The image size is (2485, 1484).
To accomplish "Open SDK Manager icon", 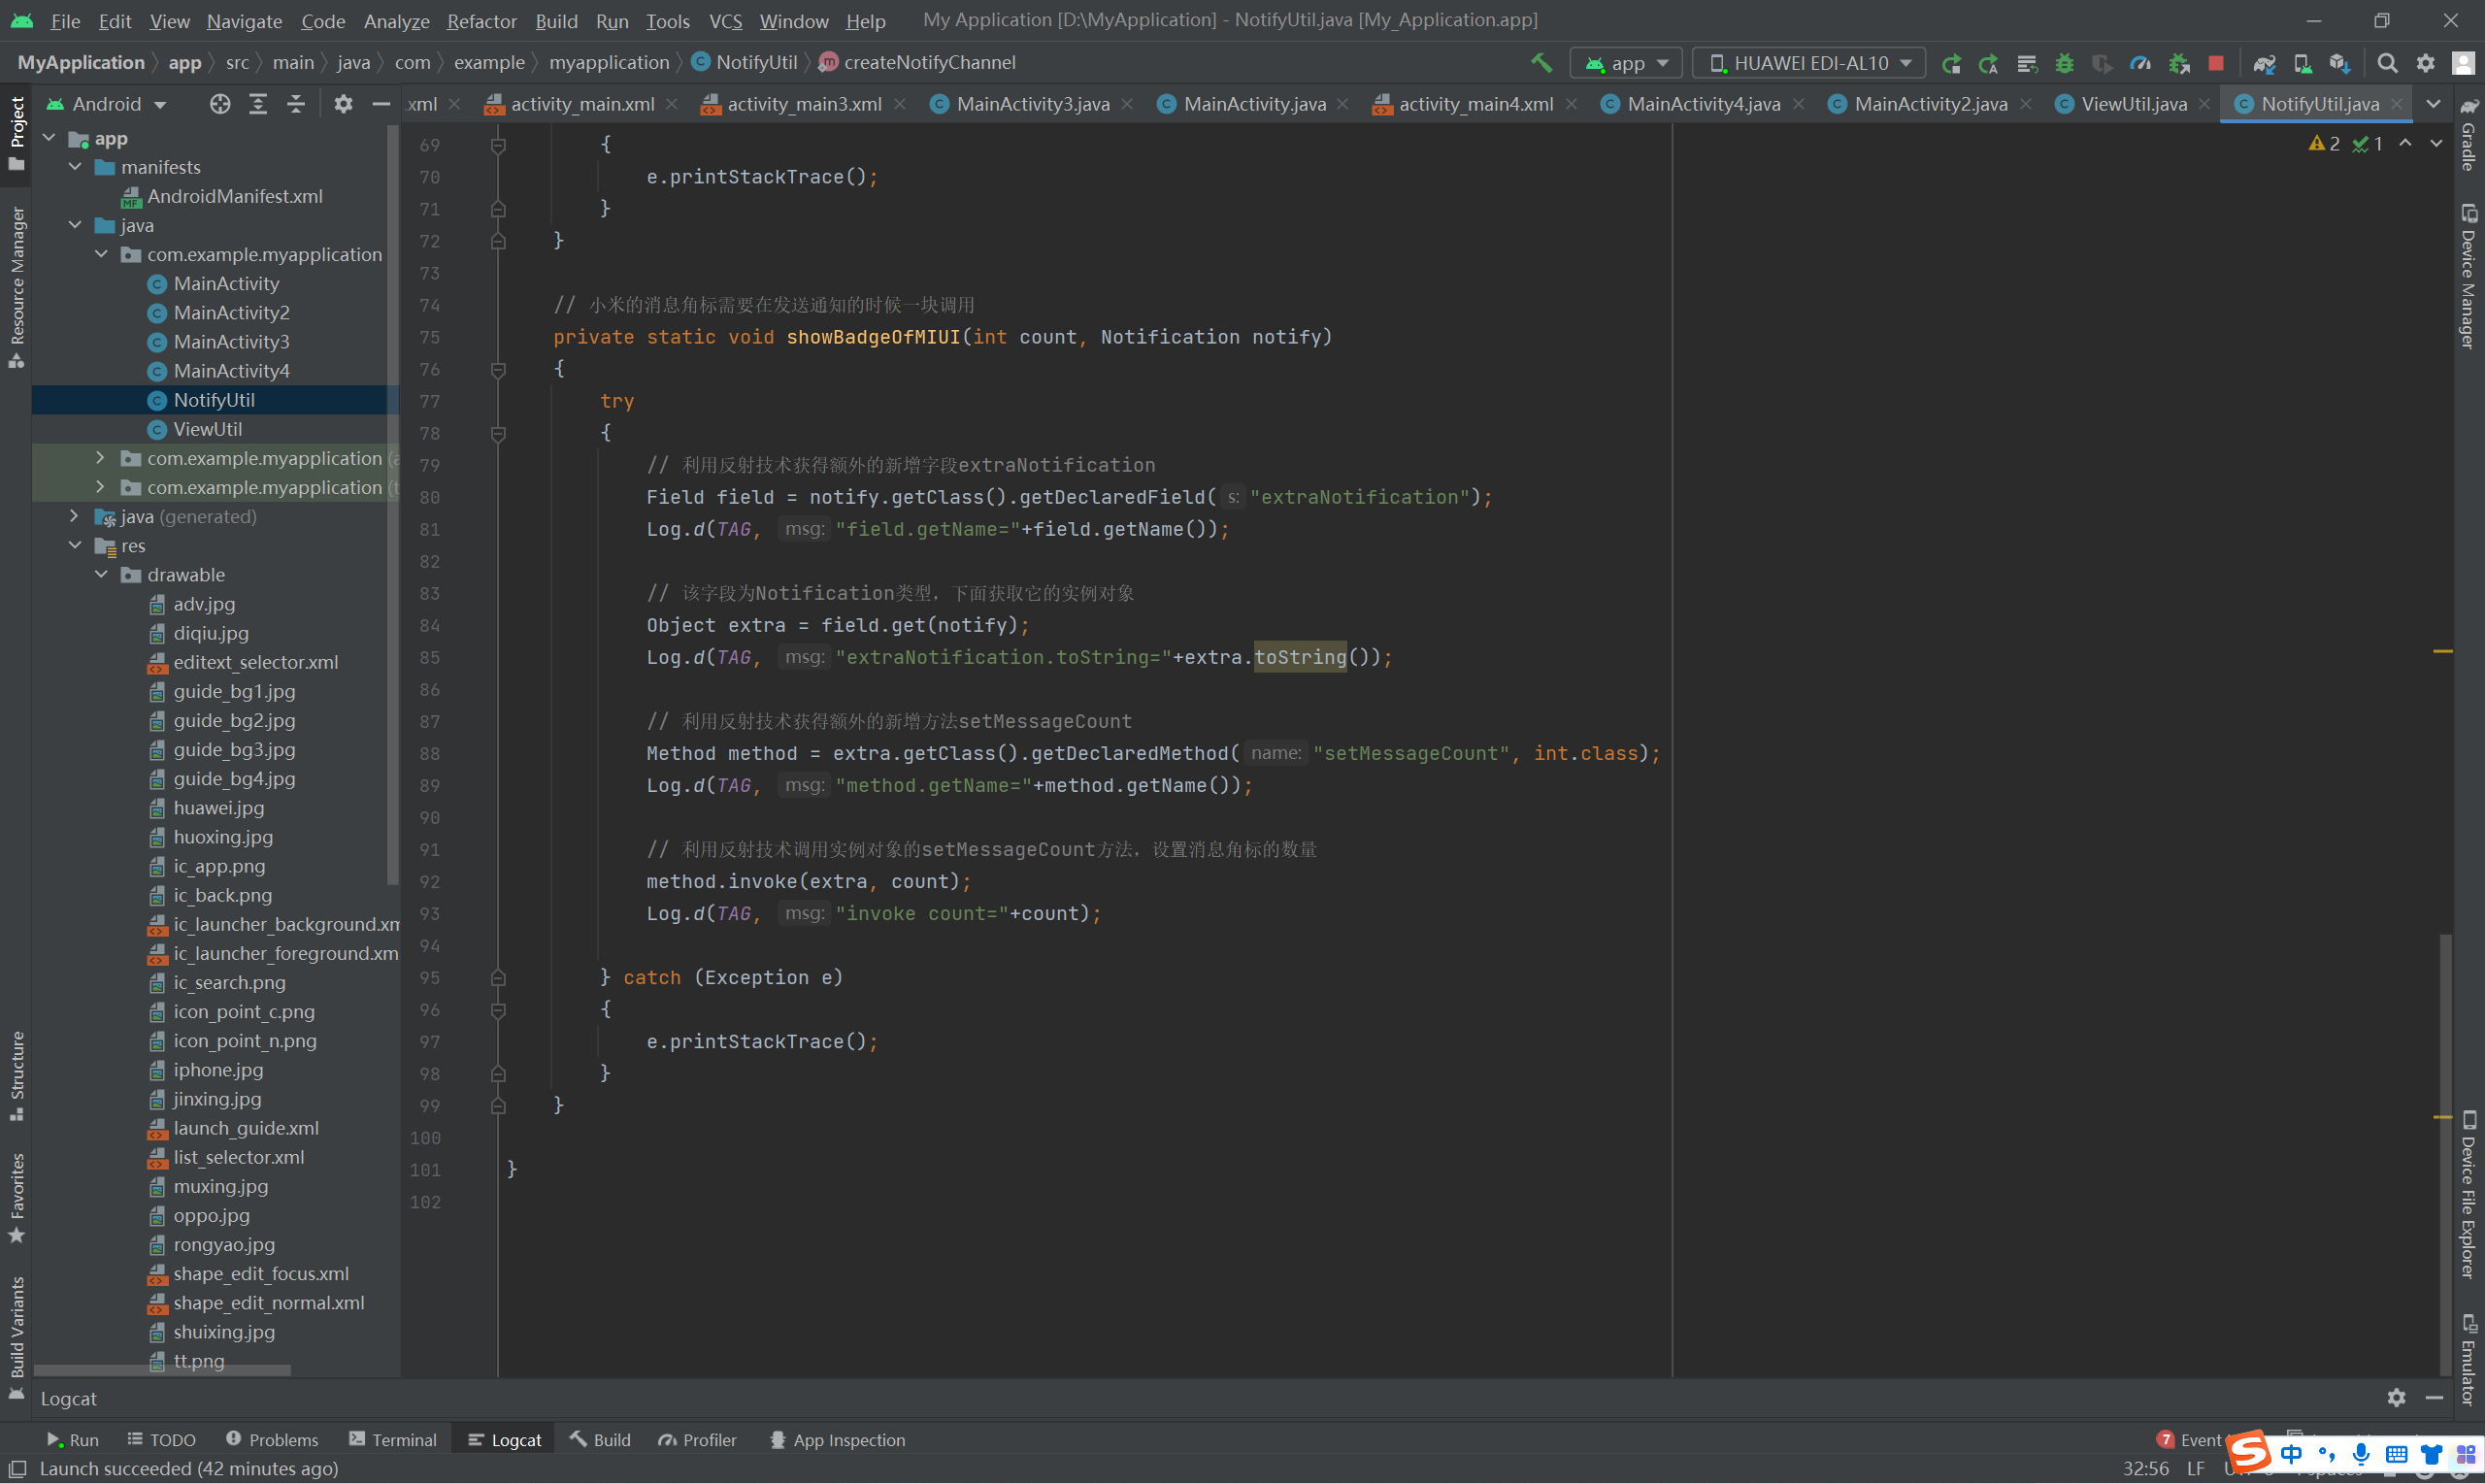I will 2339,63.
